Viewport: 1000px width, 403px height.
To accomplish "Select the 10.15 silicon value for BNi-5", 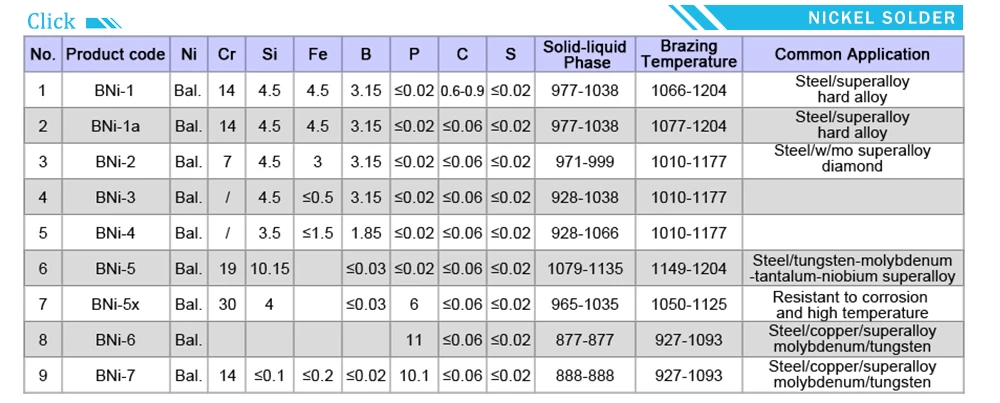I will coord(270,269).
